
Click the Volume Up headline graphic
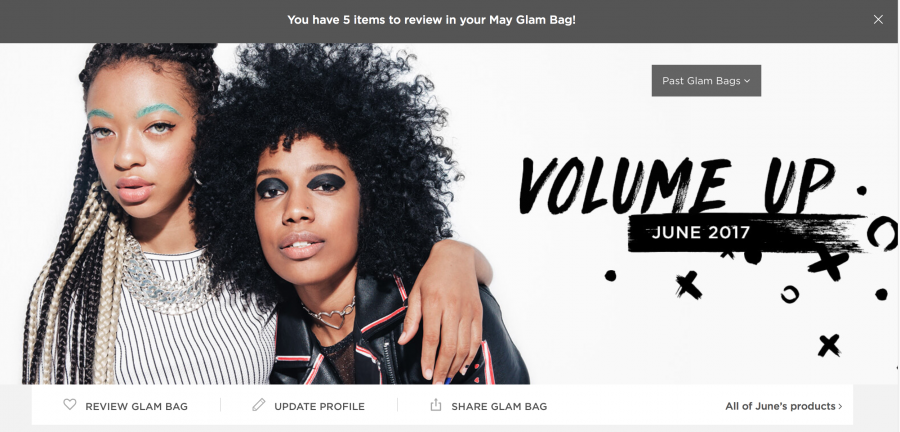pos(676,185)
